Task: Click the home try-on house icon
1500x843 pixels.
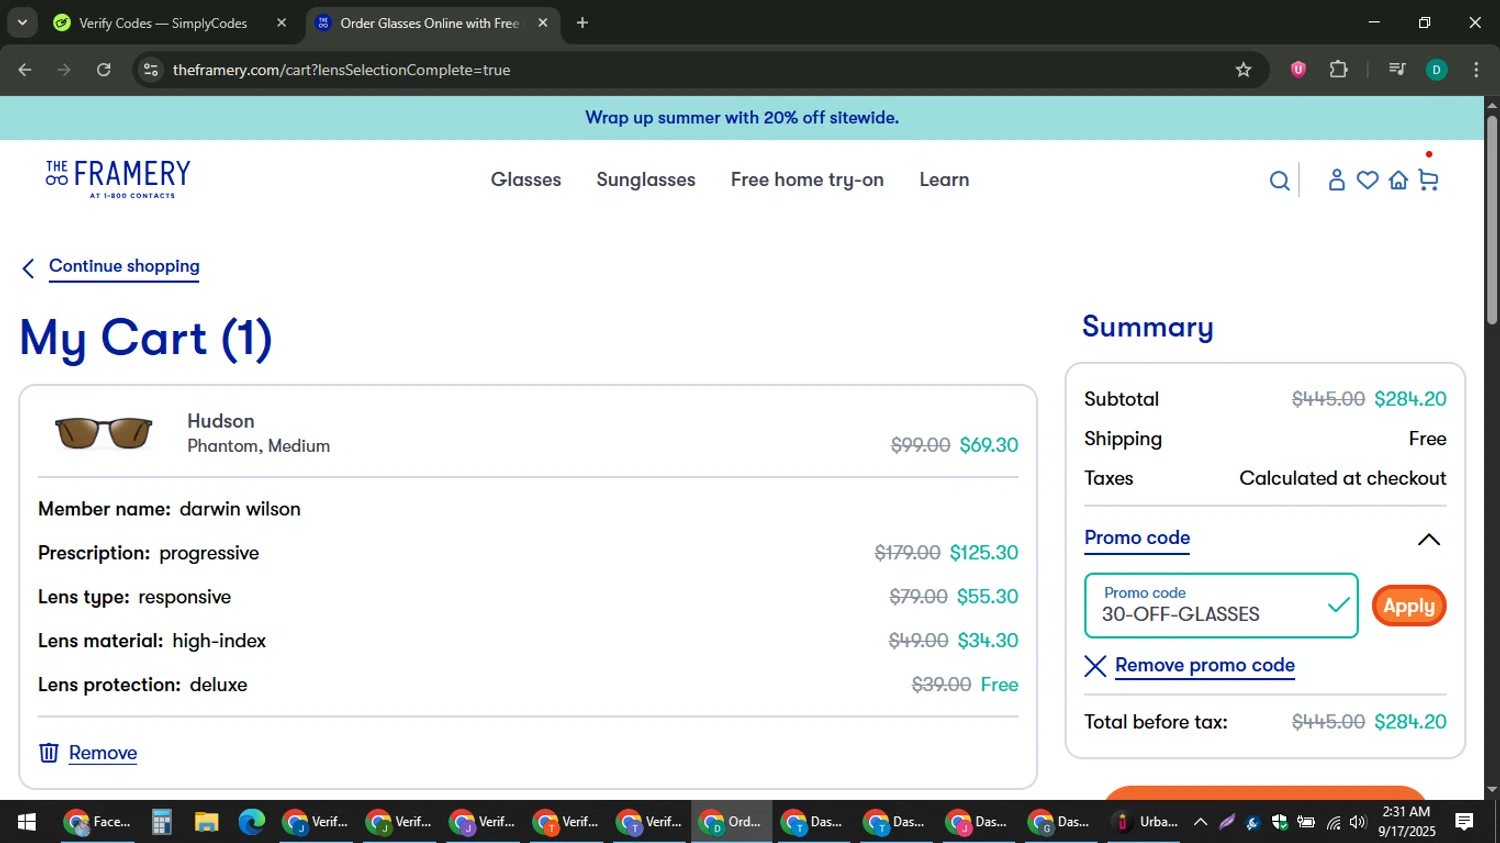Action: click(1398, 180)
